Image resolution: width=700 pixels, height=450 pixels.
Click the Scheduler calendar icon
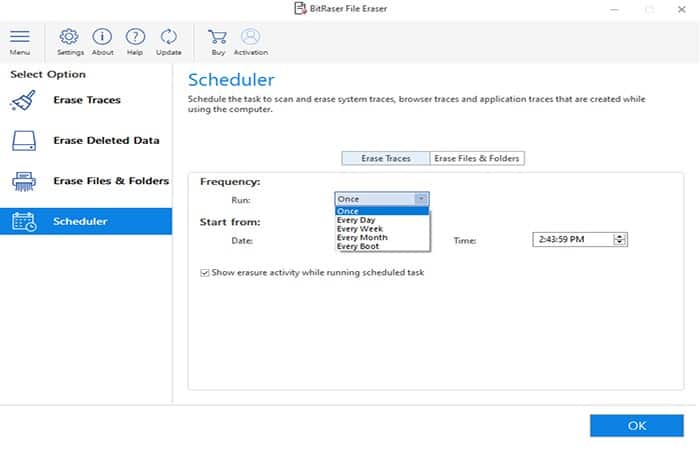(24, 221)
